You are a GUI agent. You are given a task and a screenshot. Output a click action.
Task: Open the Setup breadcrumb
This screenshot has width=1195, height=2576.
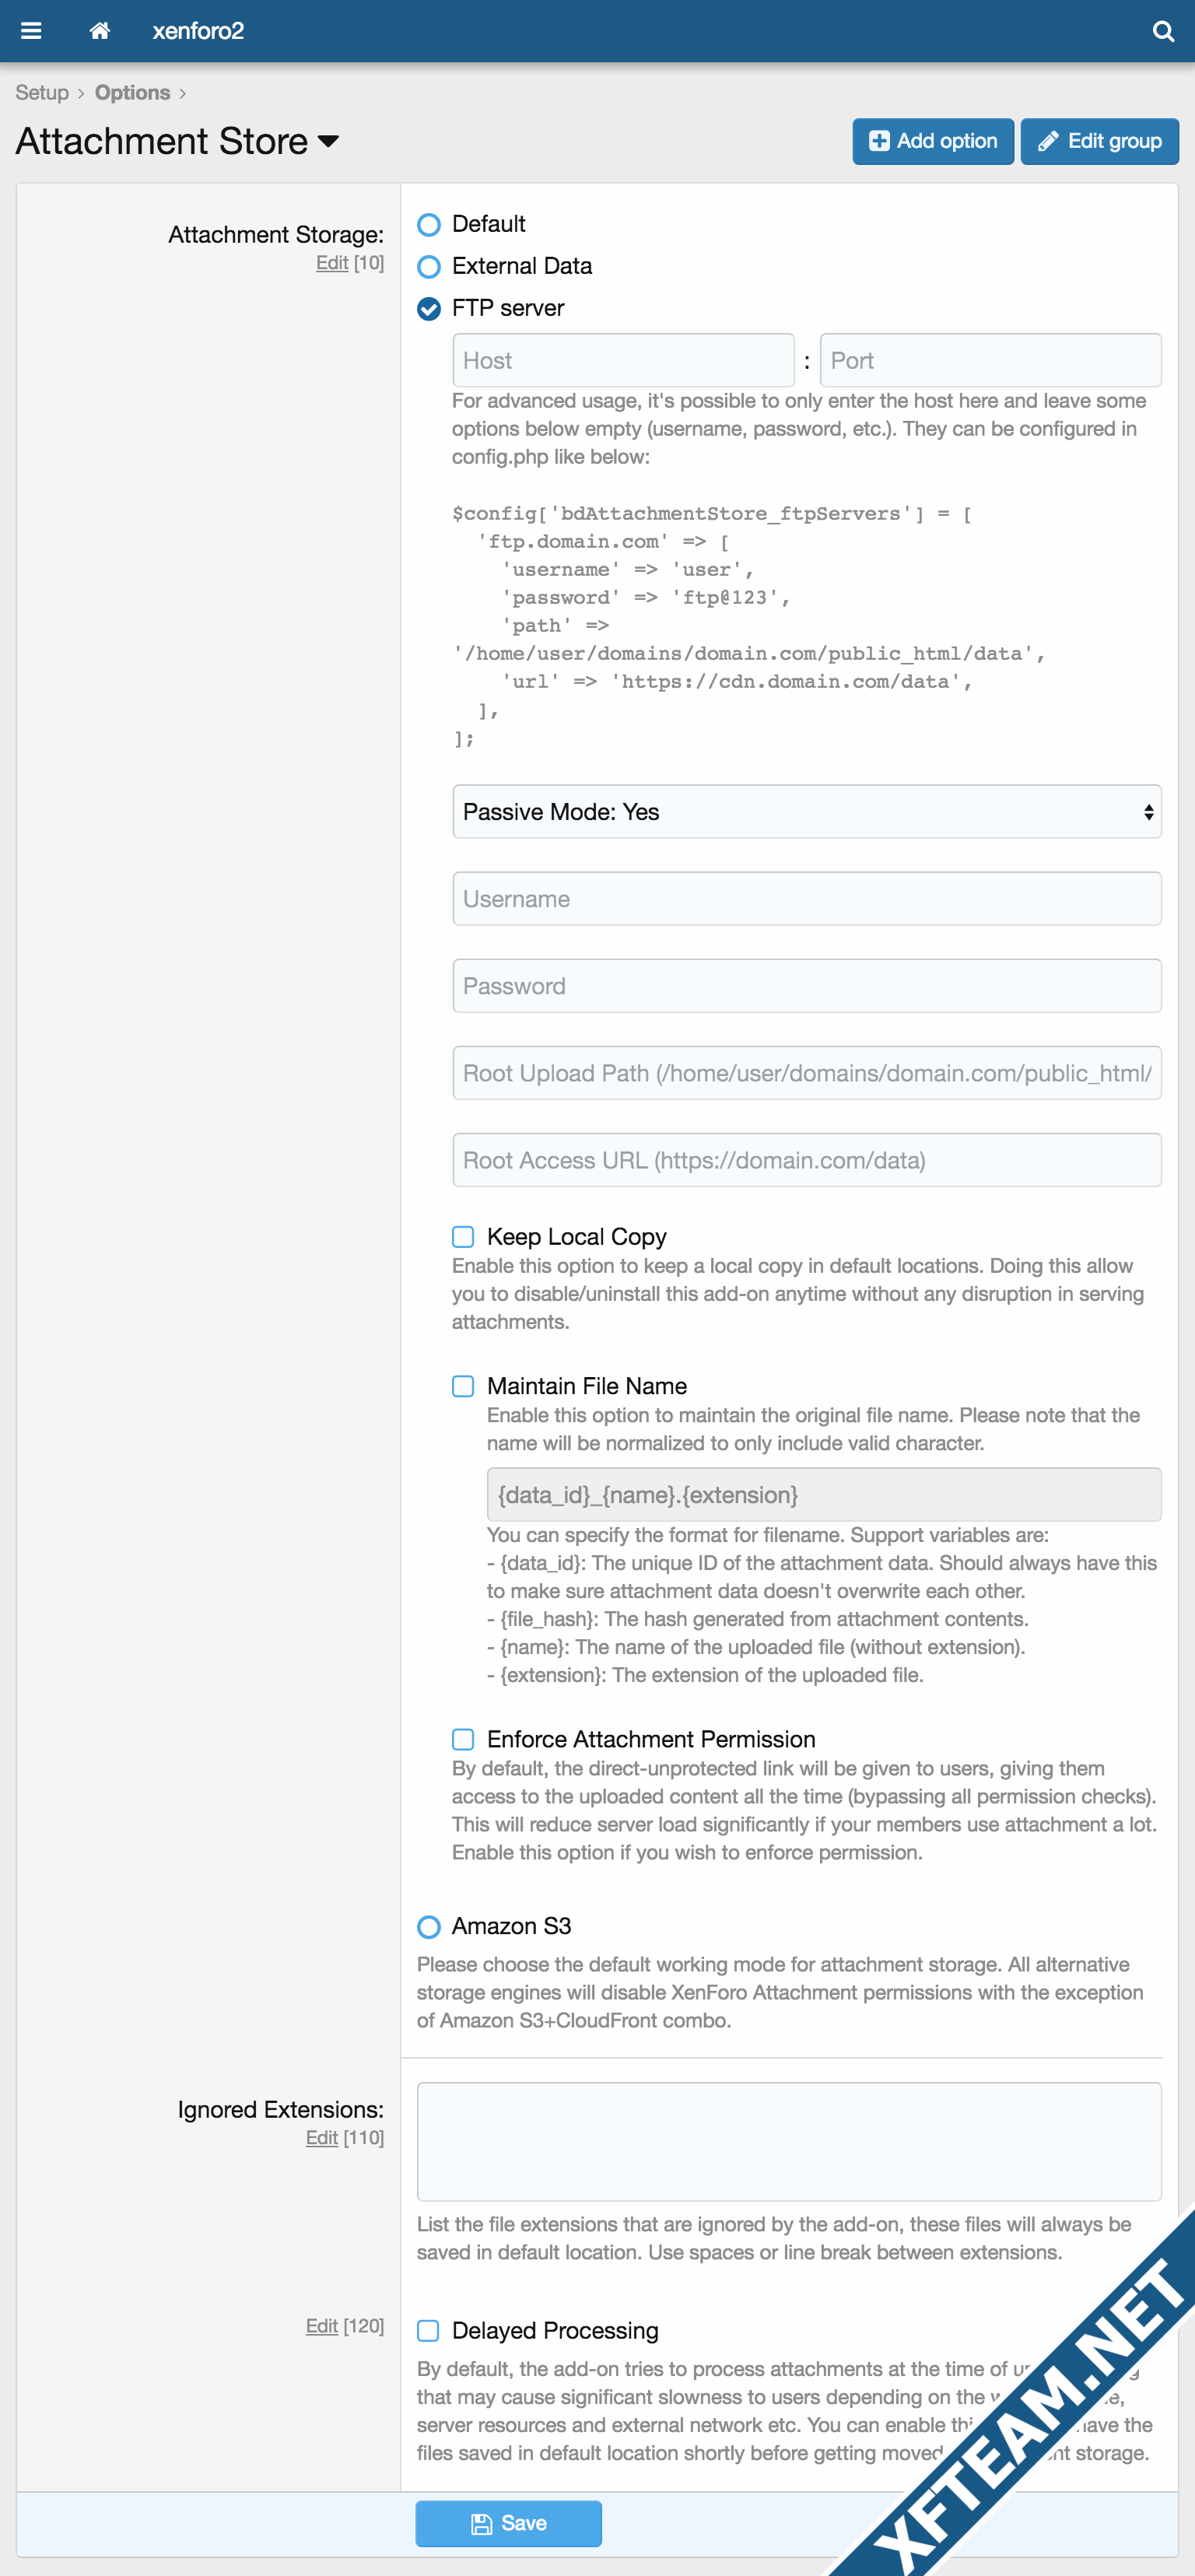click(x=42, y=93)
